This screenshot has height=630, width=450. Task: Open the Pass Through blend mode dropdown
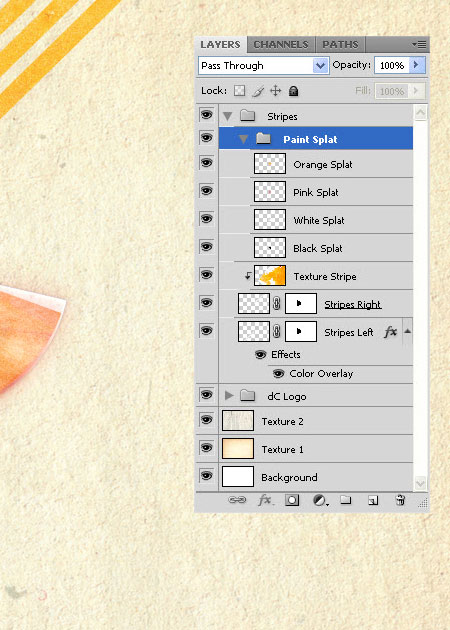(x=264, y=65)
